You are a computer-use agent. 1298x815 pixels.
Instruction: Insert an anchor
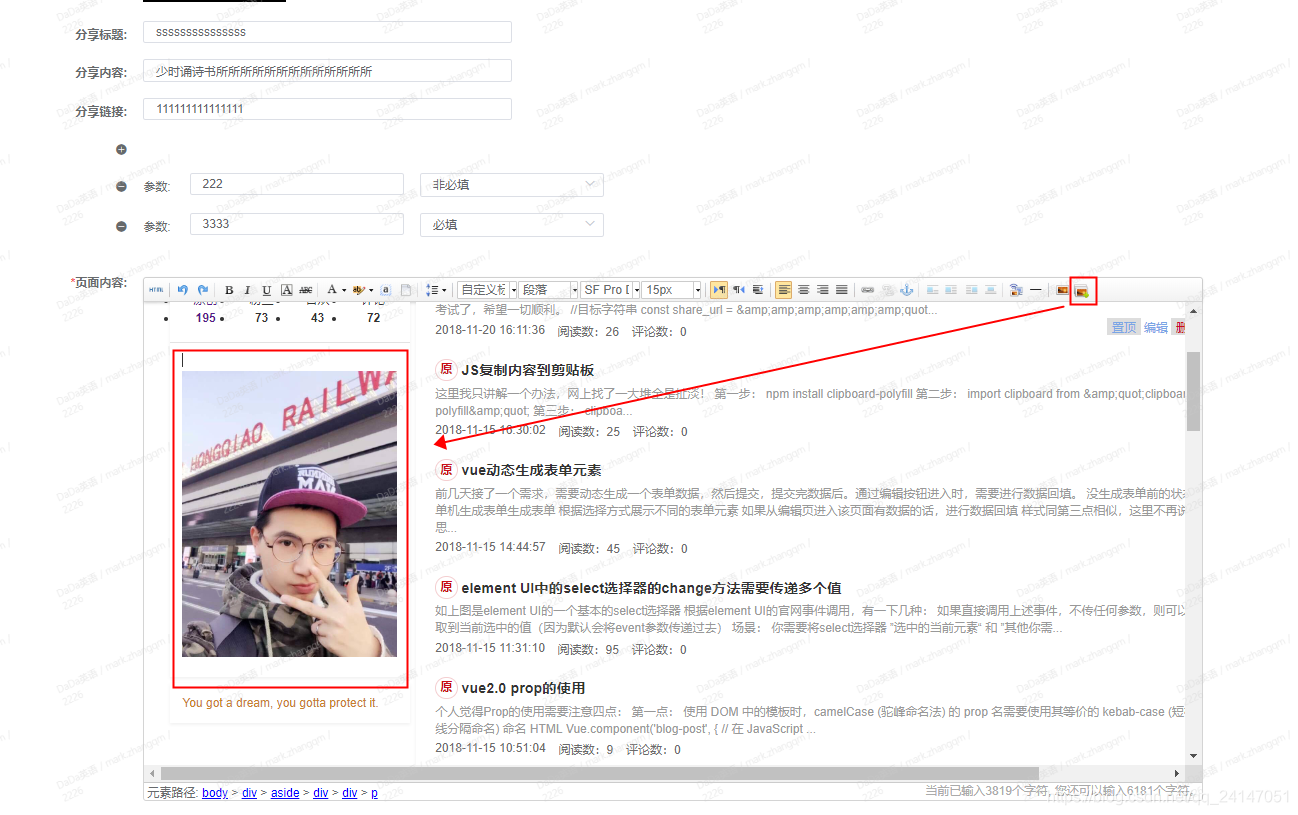tap(906, 290)
